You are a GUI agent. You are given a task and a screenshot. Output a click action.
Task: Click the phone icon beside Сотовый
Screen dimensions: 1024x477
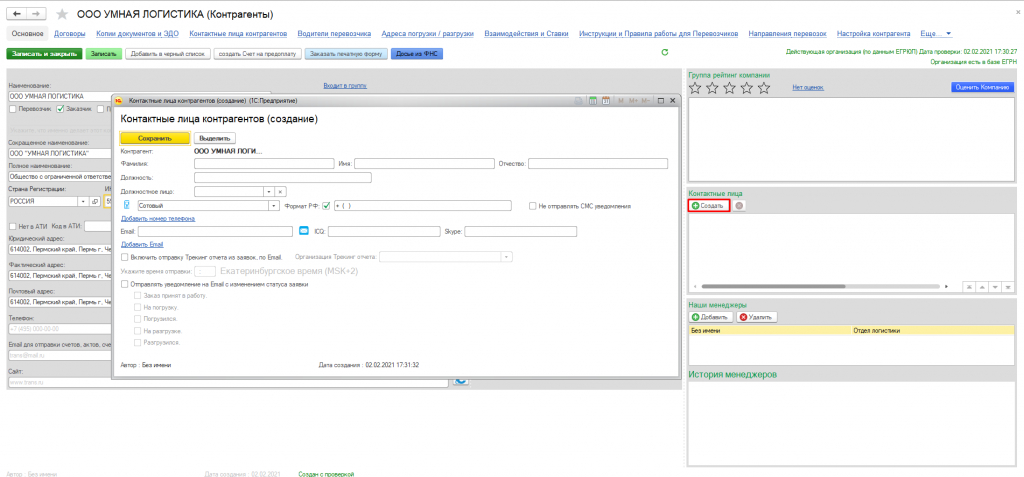127,205
